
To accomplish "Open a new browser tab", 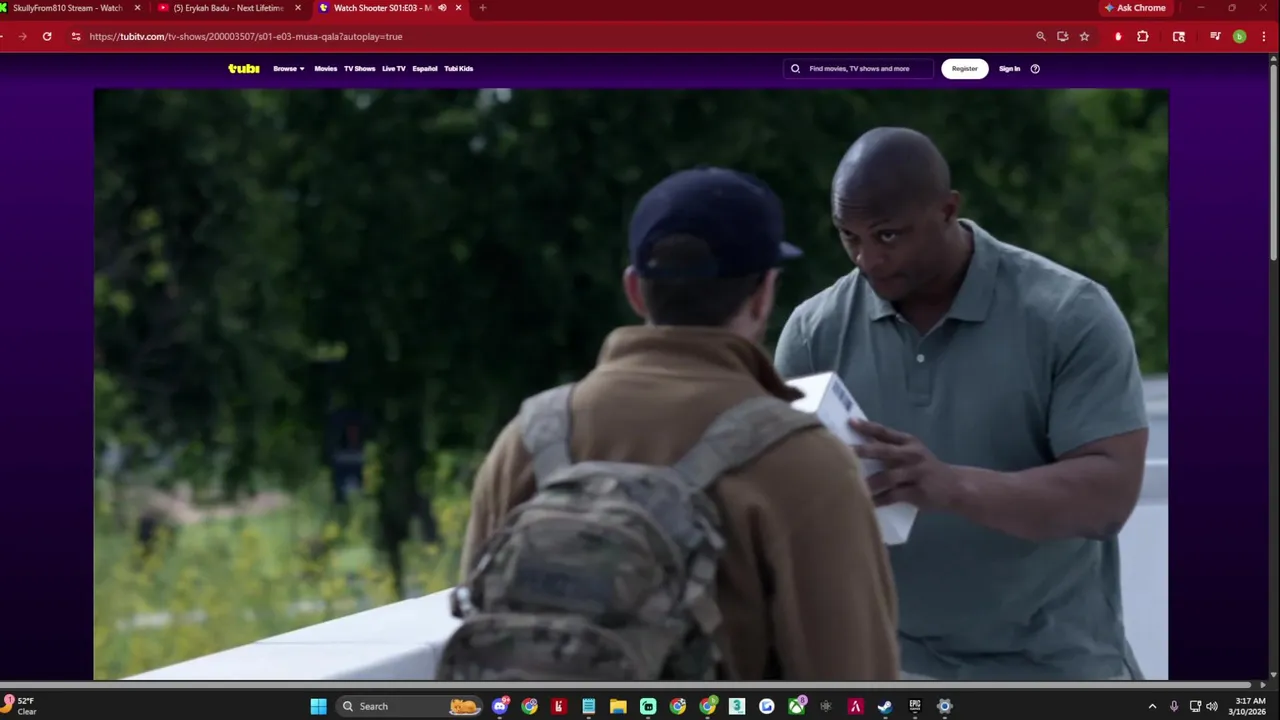I will [482, 8].
